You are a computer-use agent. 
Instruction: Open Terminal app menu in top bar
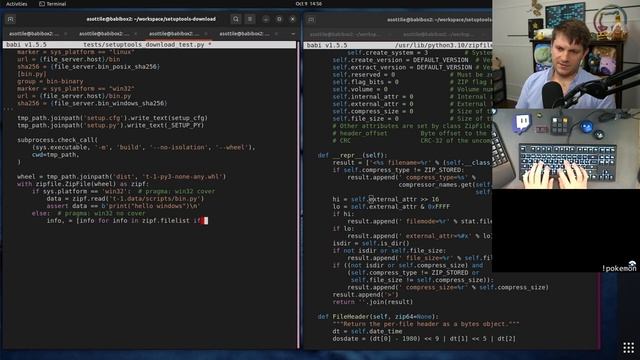click(52, 4)
